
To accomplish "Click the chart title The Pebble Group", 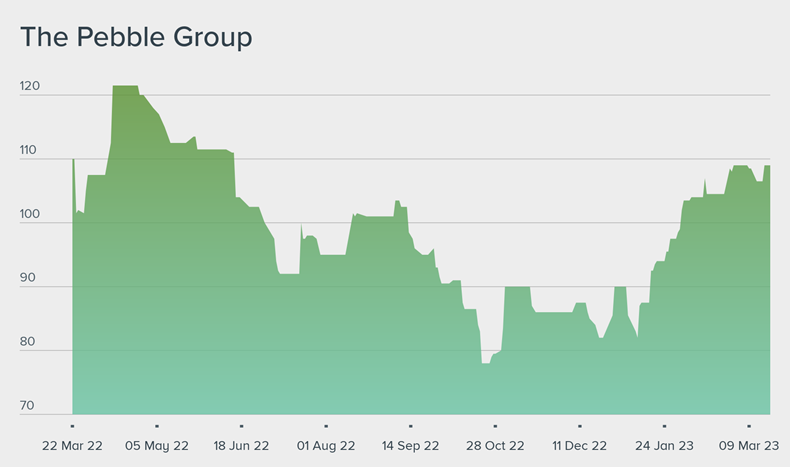I will click(x=136, y=38).
